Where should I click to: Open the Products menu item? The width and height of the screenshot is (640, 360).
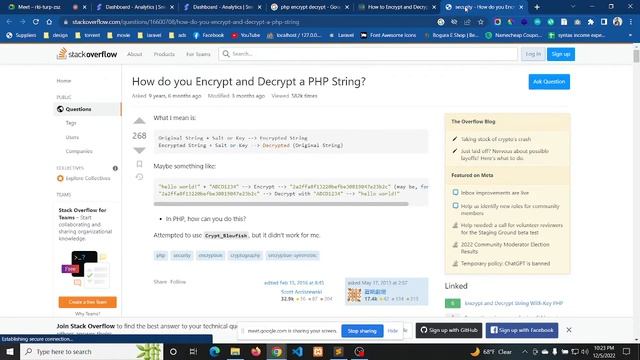[x=164, y=54]
